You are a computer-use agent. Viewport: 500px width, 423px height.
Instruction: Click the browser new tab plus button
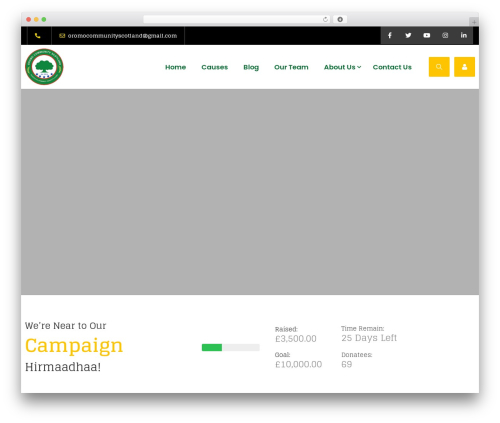pos(474,22)
